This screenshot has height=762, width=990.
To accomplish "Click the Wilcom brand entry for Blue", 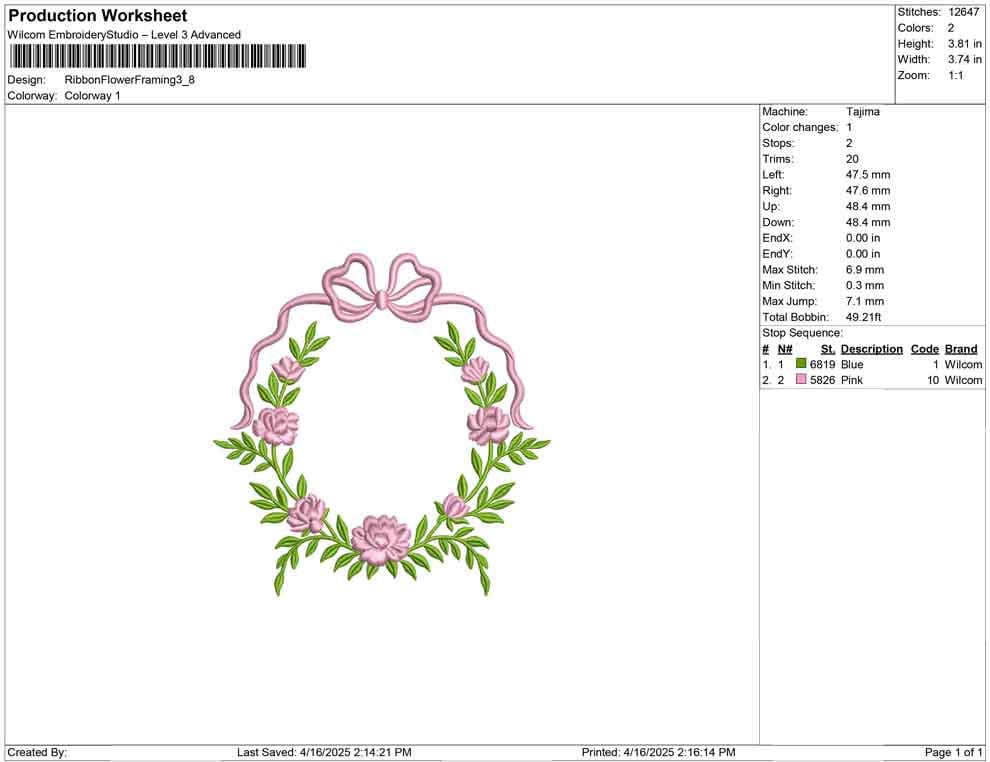I will (961, 364).
